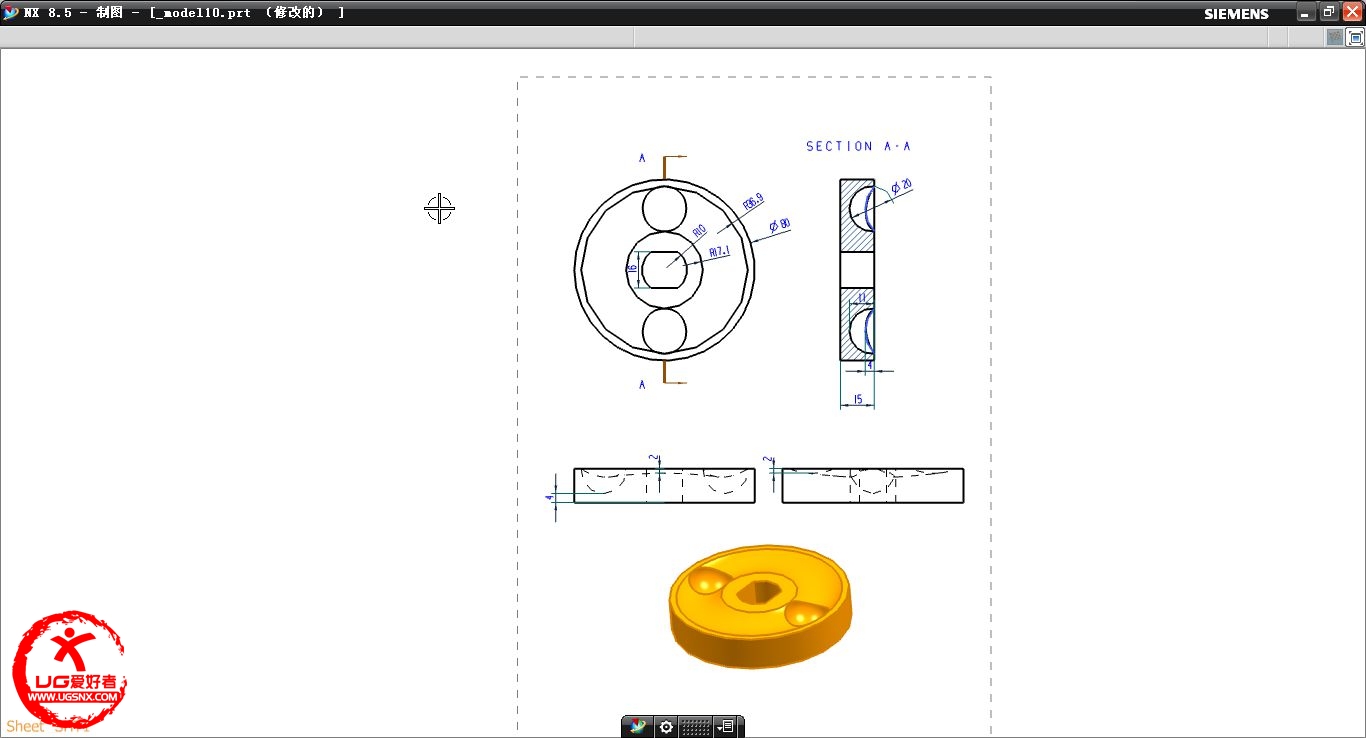Viewport: 1366px width, 738px height.
Task: Open the gear settings in bottom toolbar
Action: pos(666,727)
